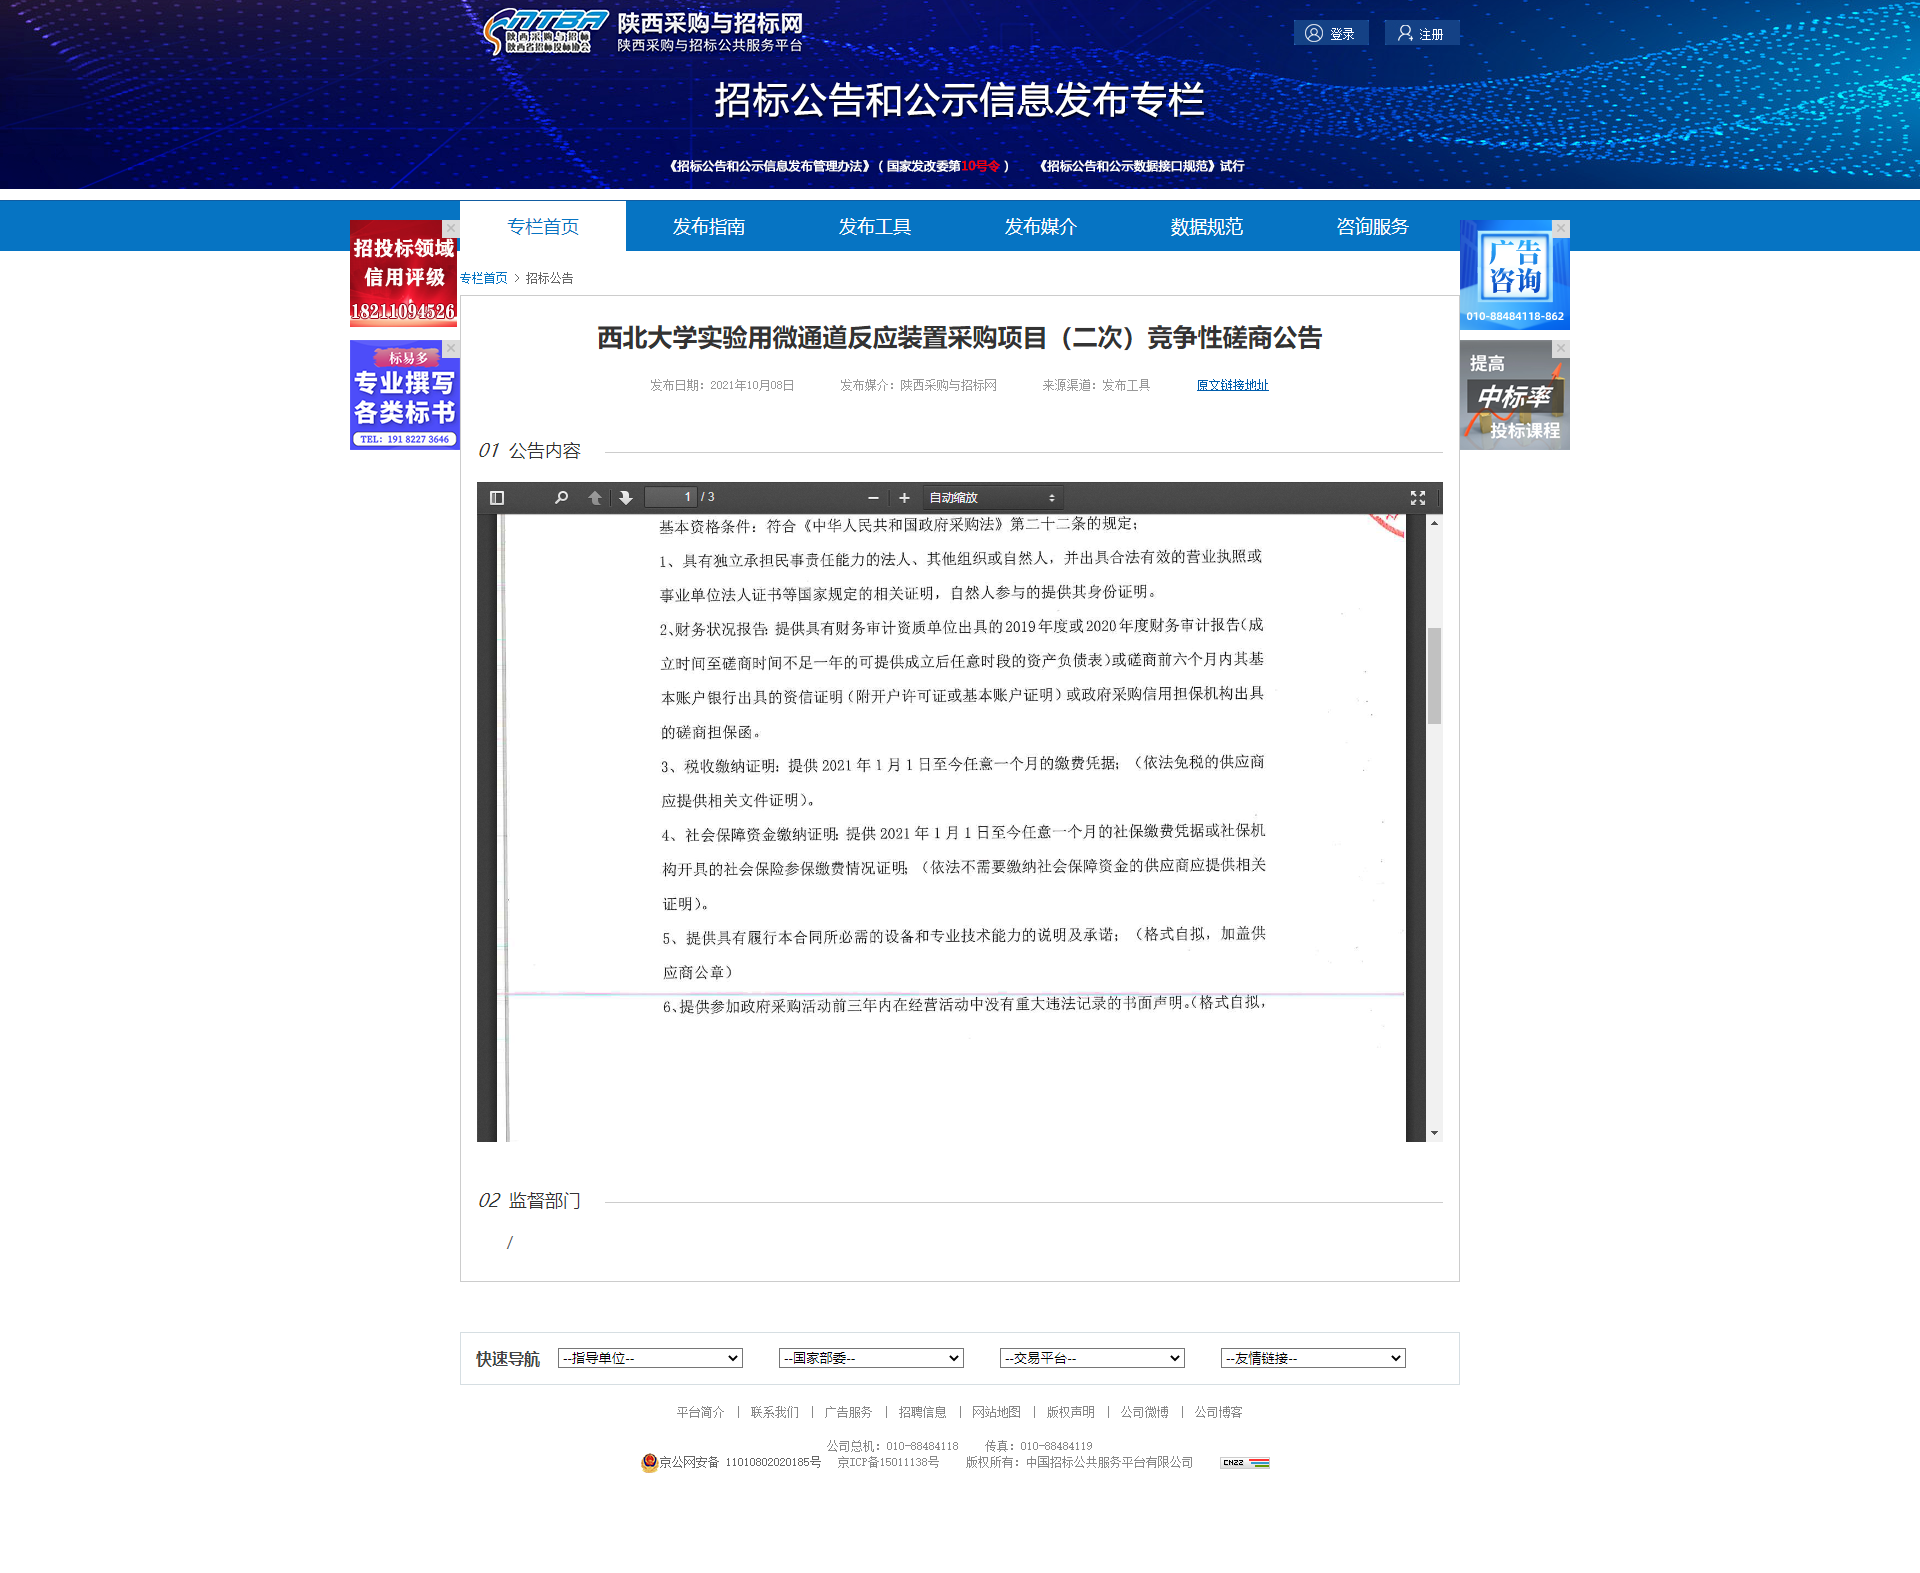Click the 注册 register button
The height and width of the screenshot is (1573, 1920).
[x=1421, y=34]
